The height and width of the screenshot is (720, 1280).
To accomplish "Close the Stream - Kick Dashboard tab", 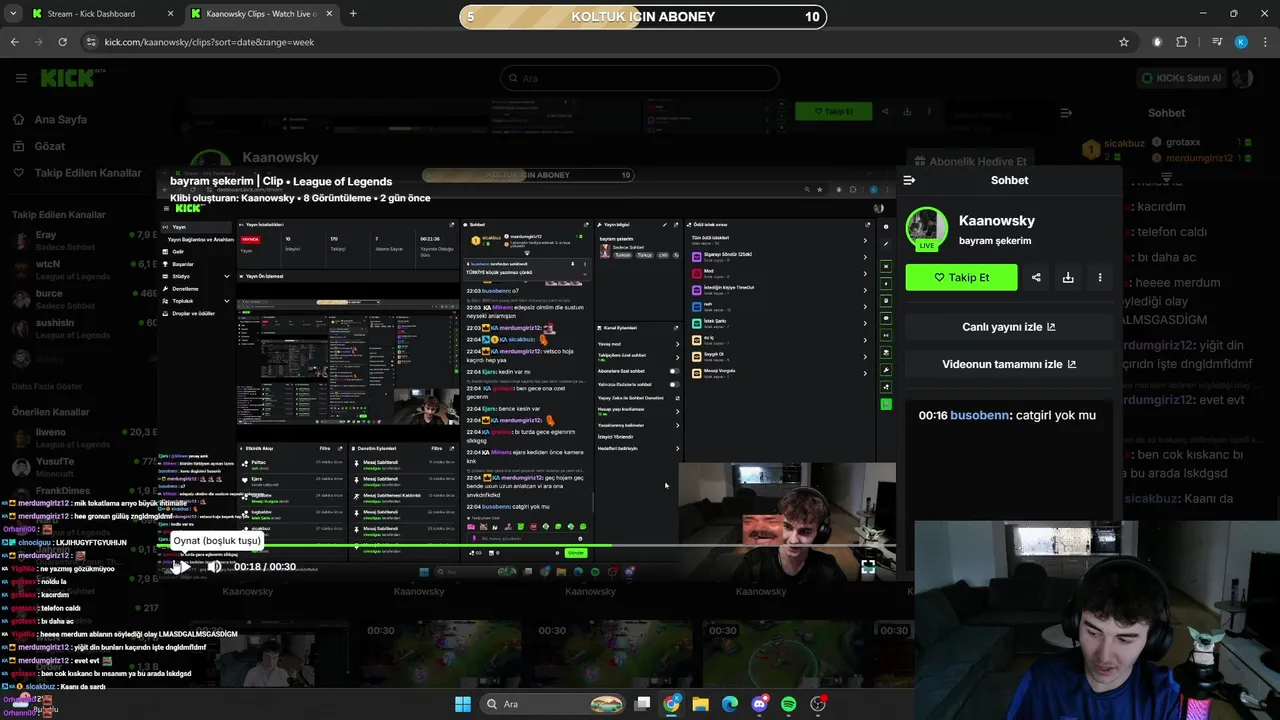I will (x=170, y=14).
